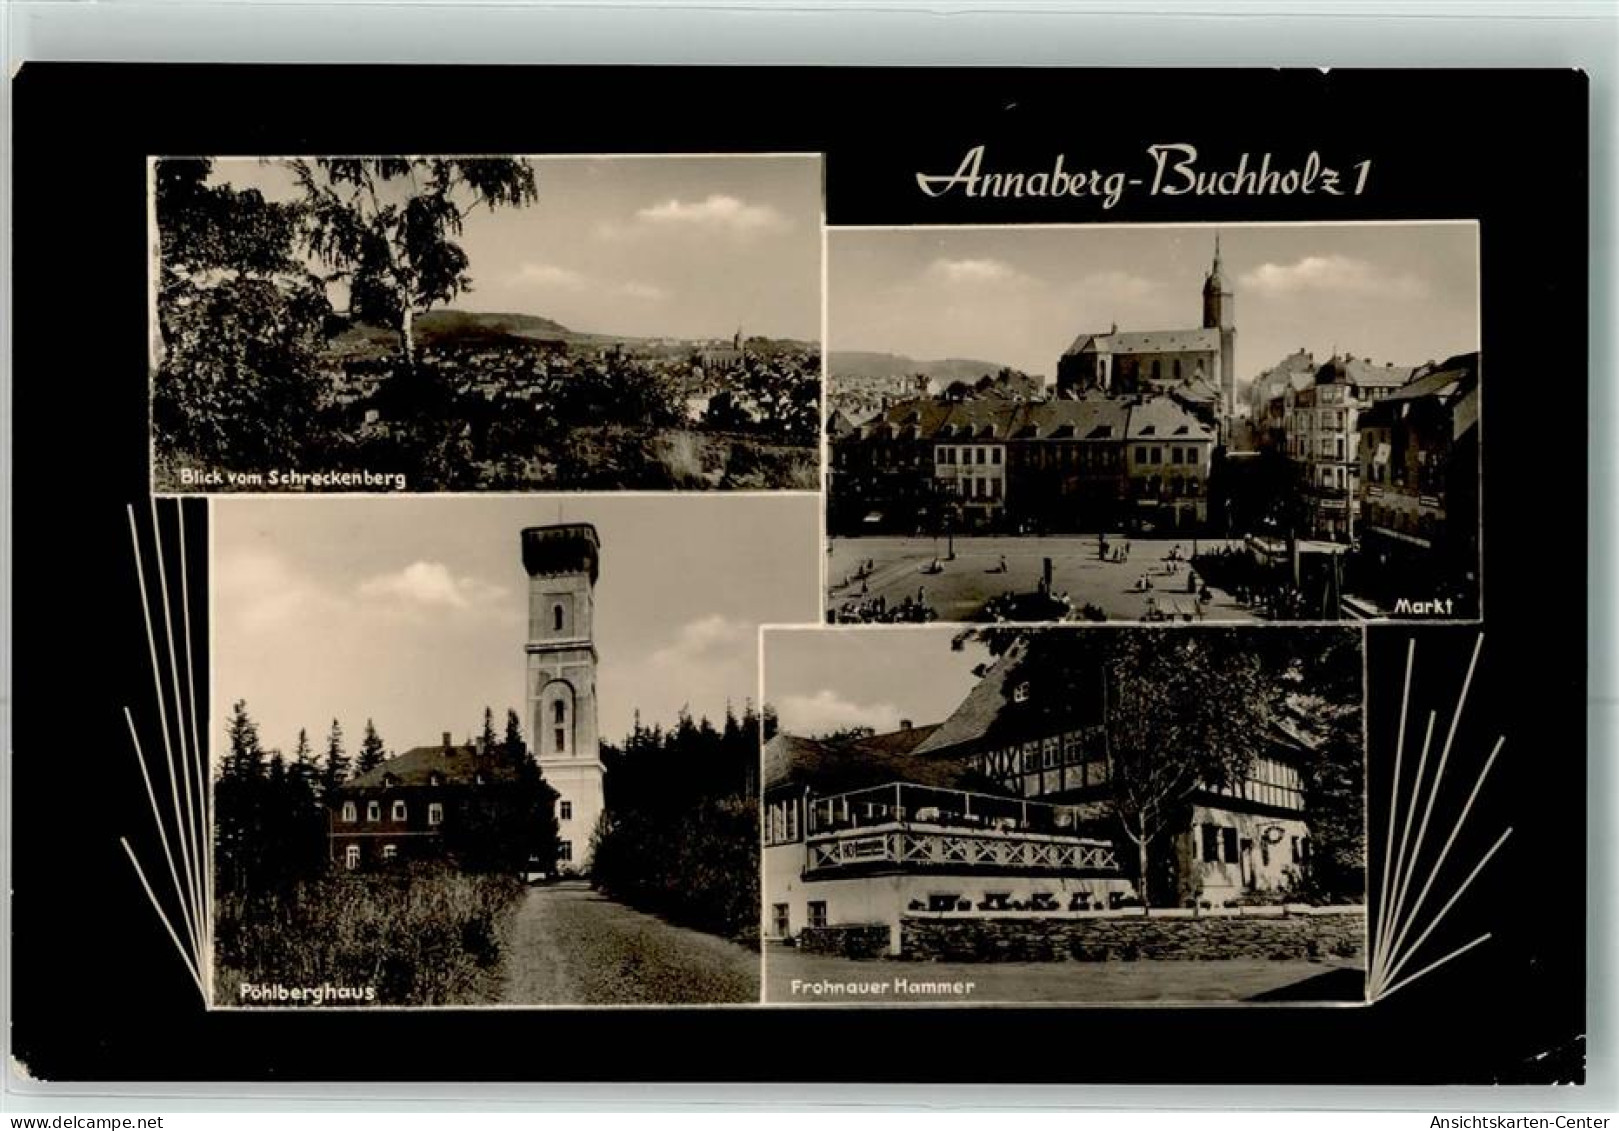Open the Frohnauer Hammer building photo
Image resolution: width=1619 pixels, height=1131 pixels.
tap(1063, 814)
